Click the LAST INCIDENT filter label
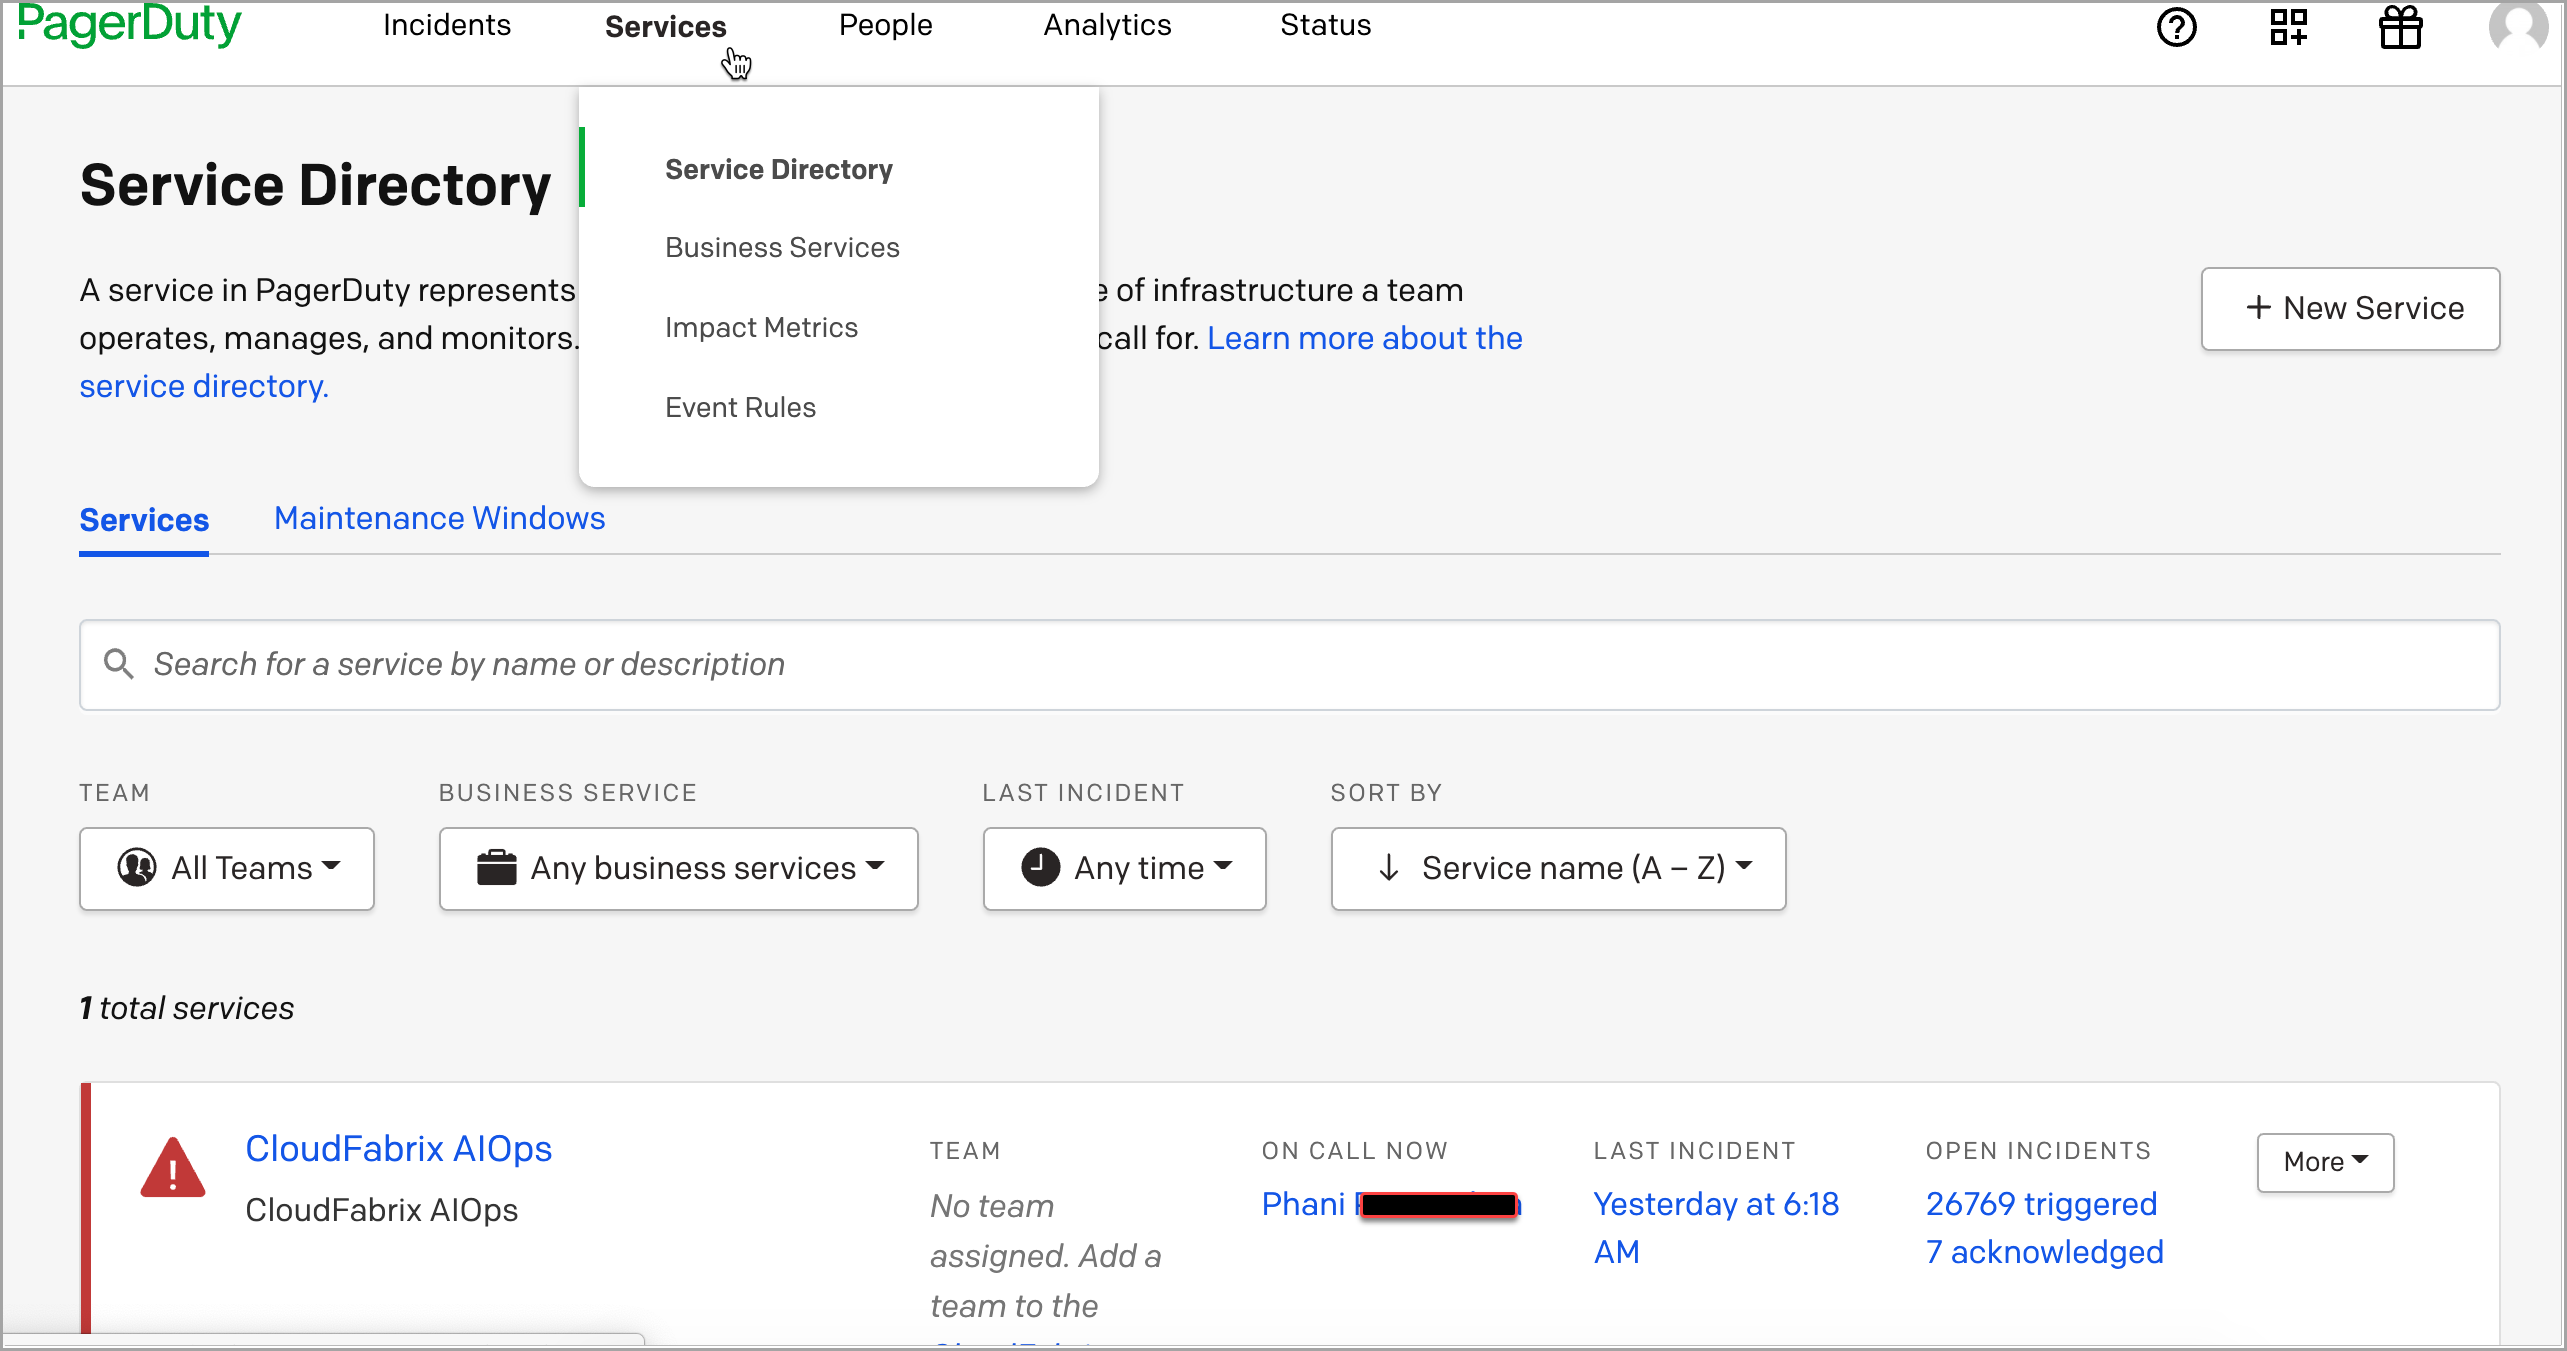 [x=1083, y=793]
